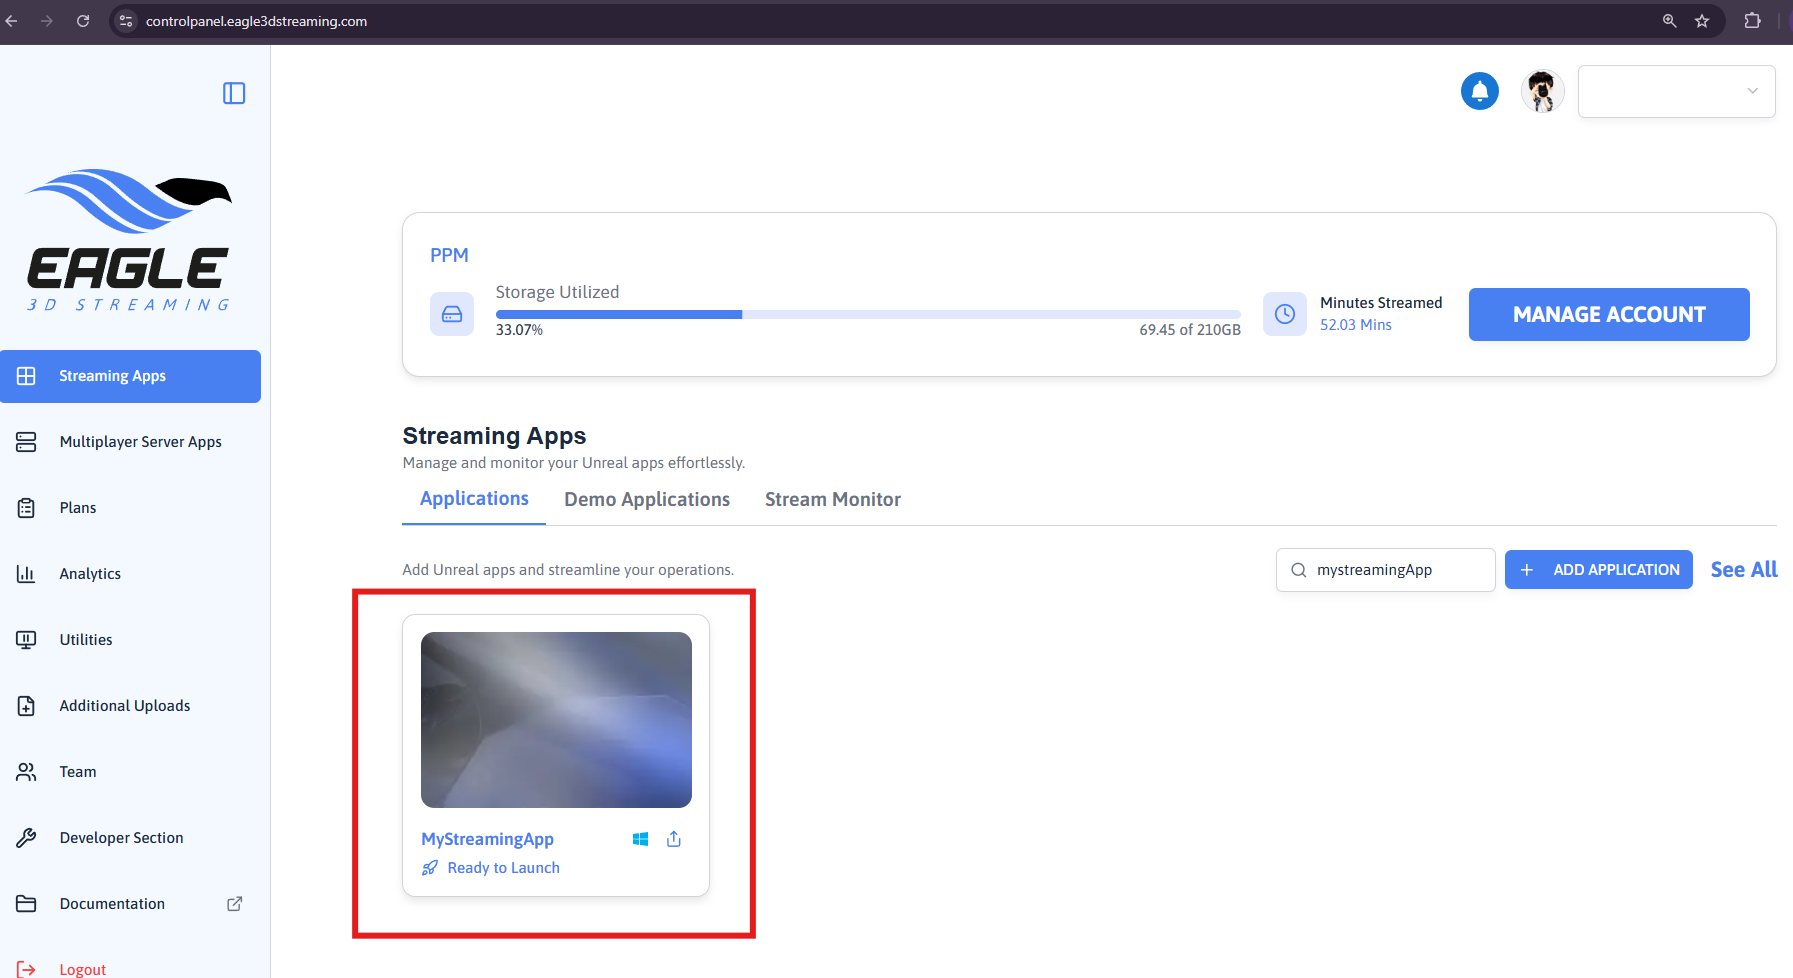This screenshot has width=1793, height=978.
Task: Click the MANAGE ACCOUNT button
Action: [x=1608, y=314]
